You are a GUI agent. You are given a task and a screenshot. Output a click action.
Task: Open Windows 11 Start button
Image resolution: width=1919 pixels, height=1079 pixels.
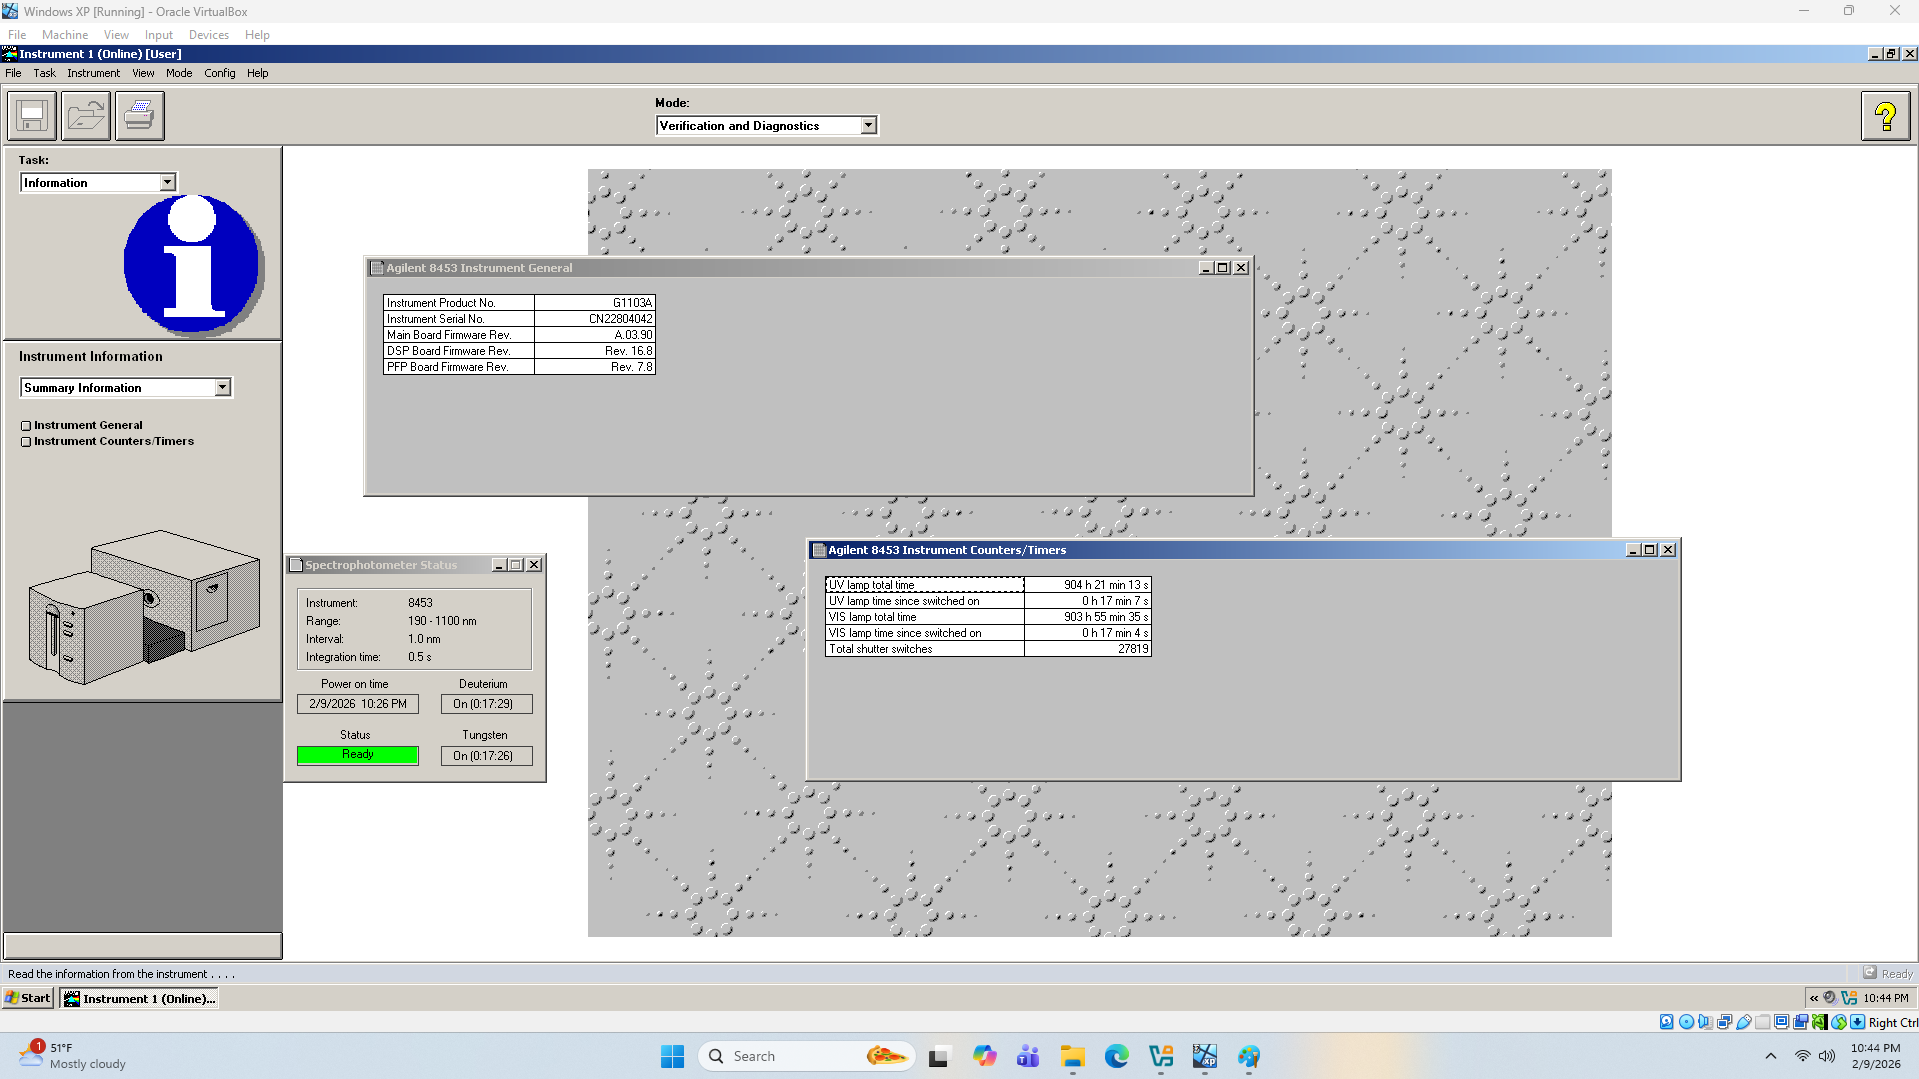672,1056
